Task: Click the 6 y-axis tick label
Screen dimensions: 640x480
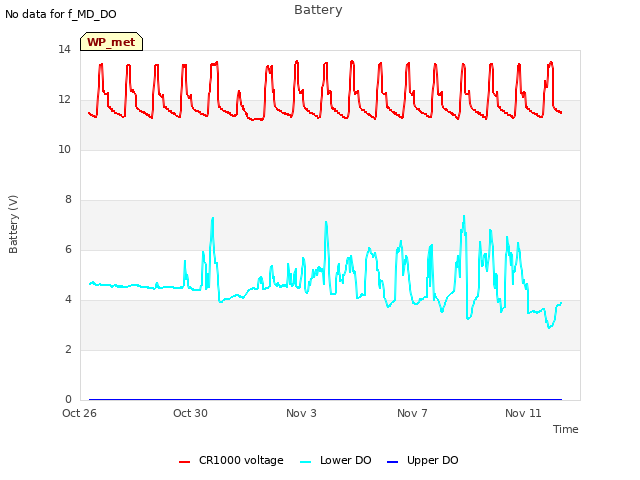Action: pos(68,250)
